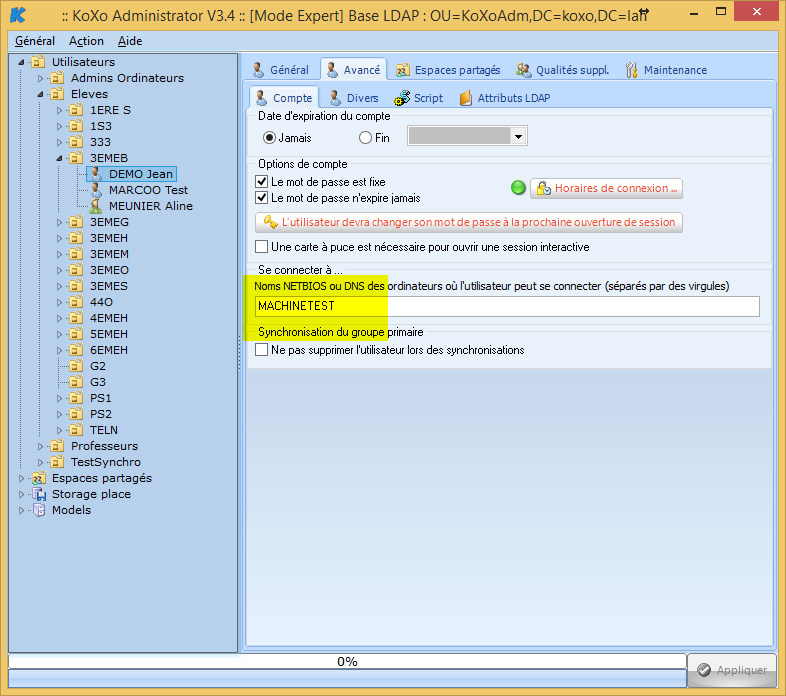The image size is (786, 696).
Task: Click the MEUNIER Aline user icon
Action: pyautogui.click(x=95, y=206)
